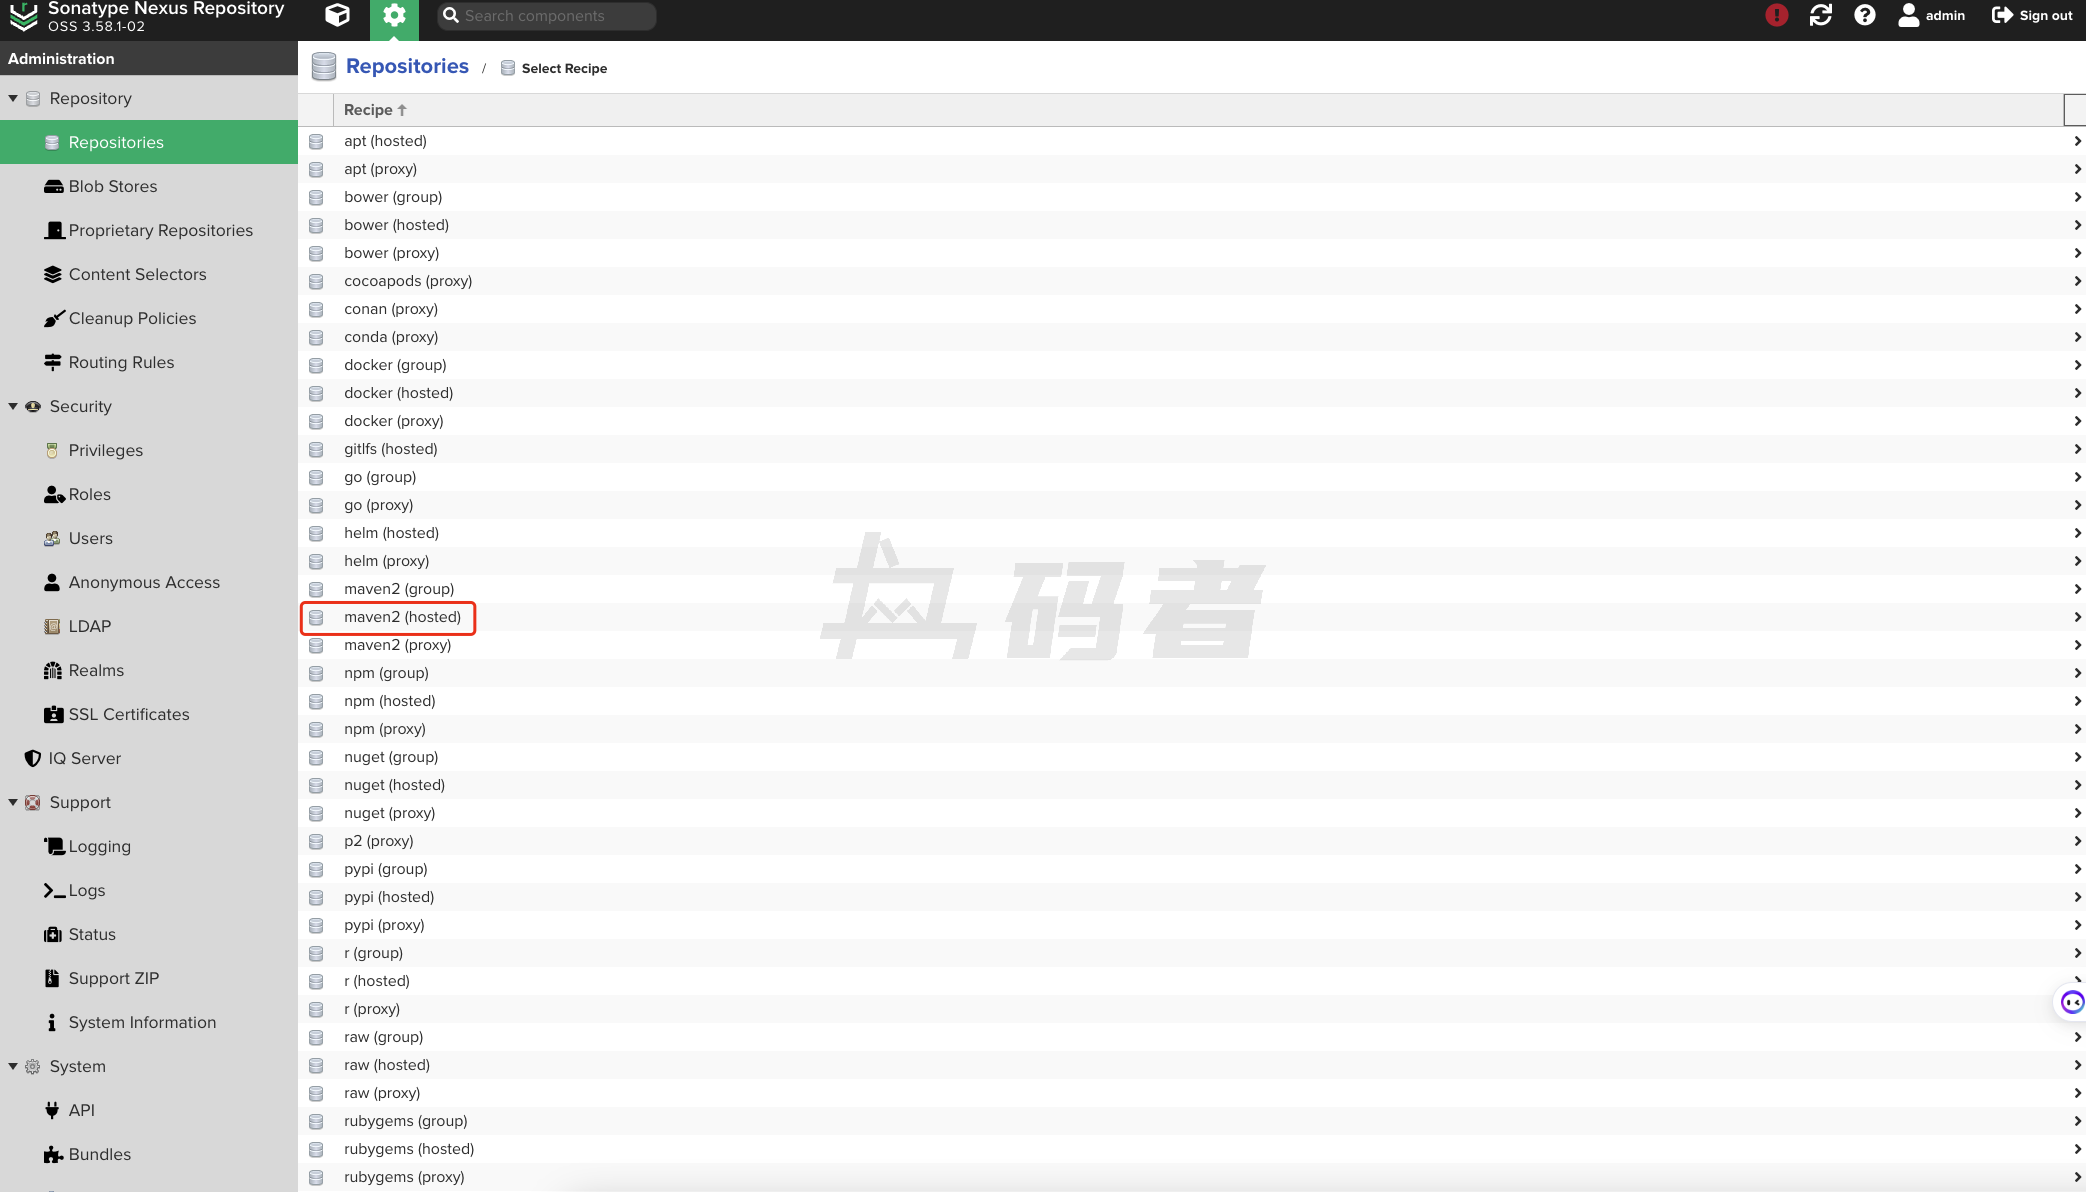
Task: Click the admin user profile icon
Action: coord(1908,15)
